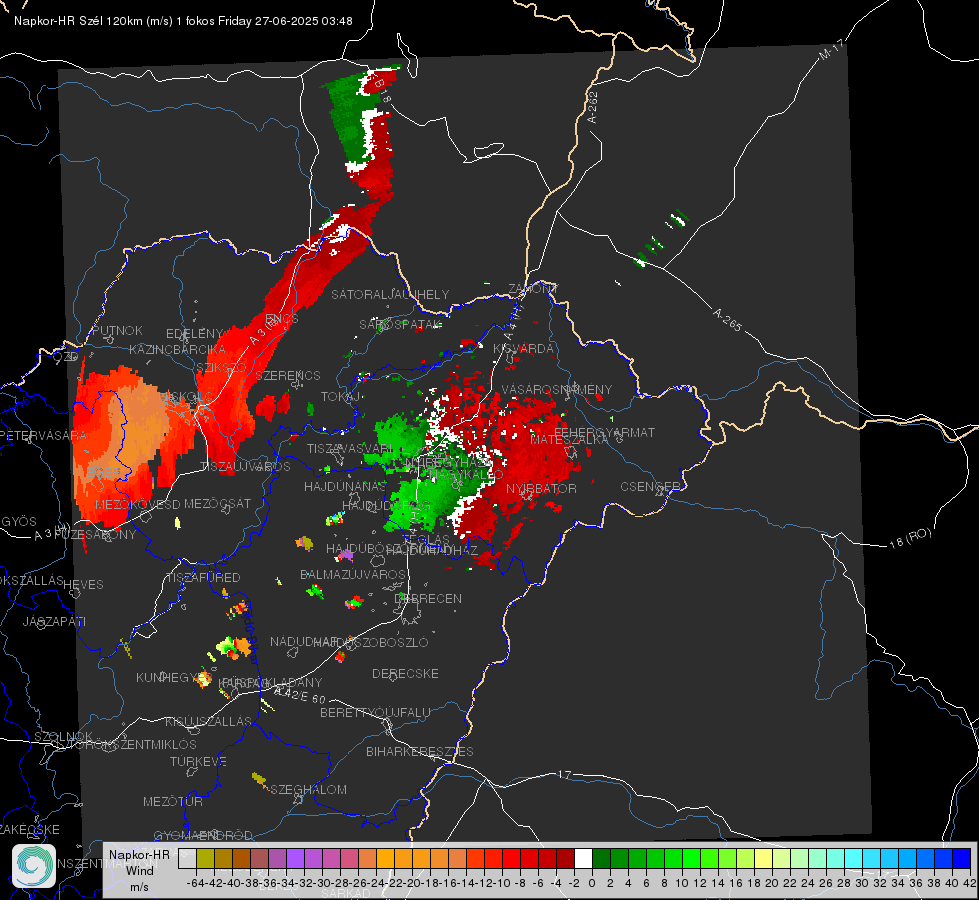This screenshot has height=900, width=979.
Task: Click the A-265 road label
Action: (727, 320)
